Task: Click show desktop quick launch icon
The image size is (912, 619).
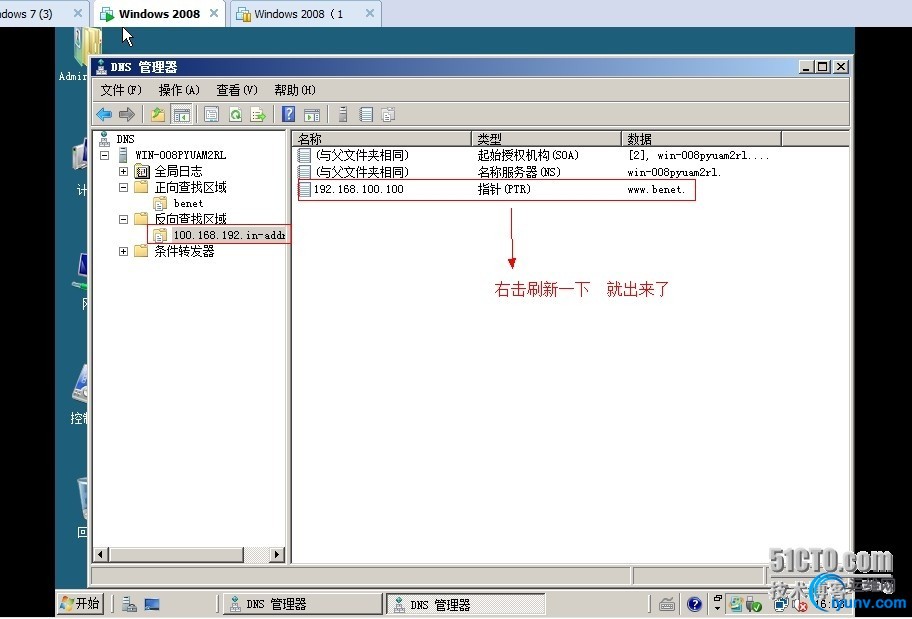Action: click(x=152, y=604)
